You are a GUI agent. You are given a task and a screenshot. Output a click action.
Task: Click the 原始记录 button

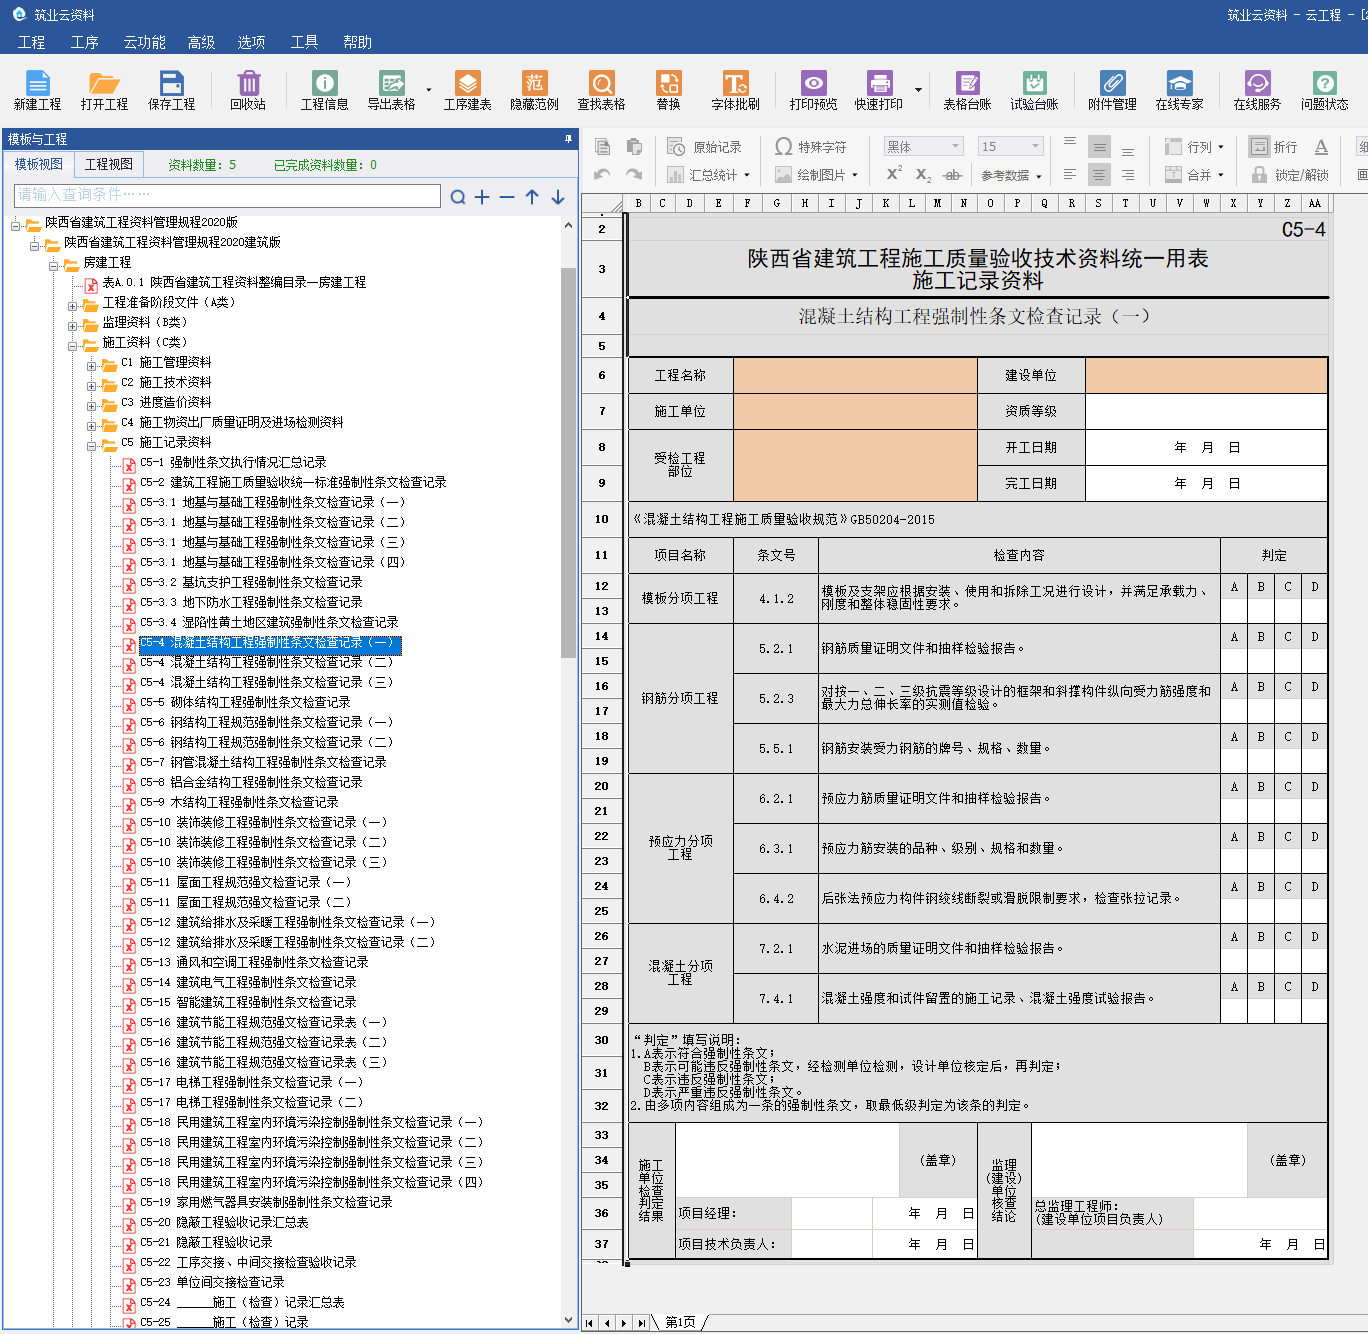pyautogui.click(x=705, y=147)
